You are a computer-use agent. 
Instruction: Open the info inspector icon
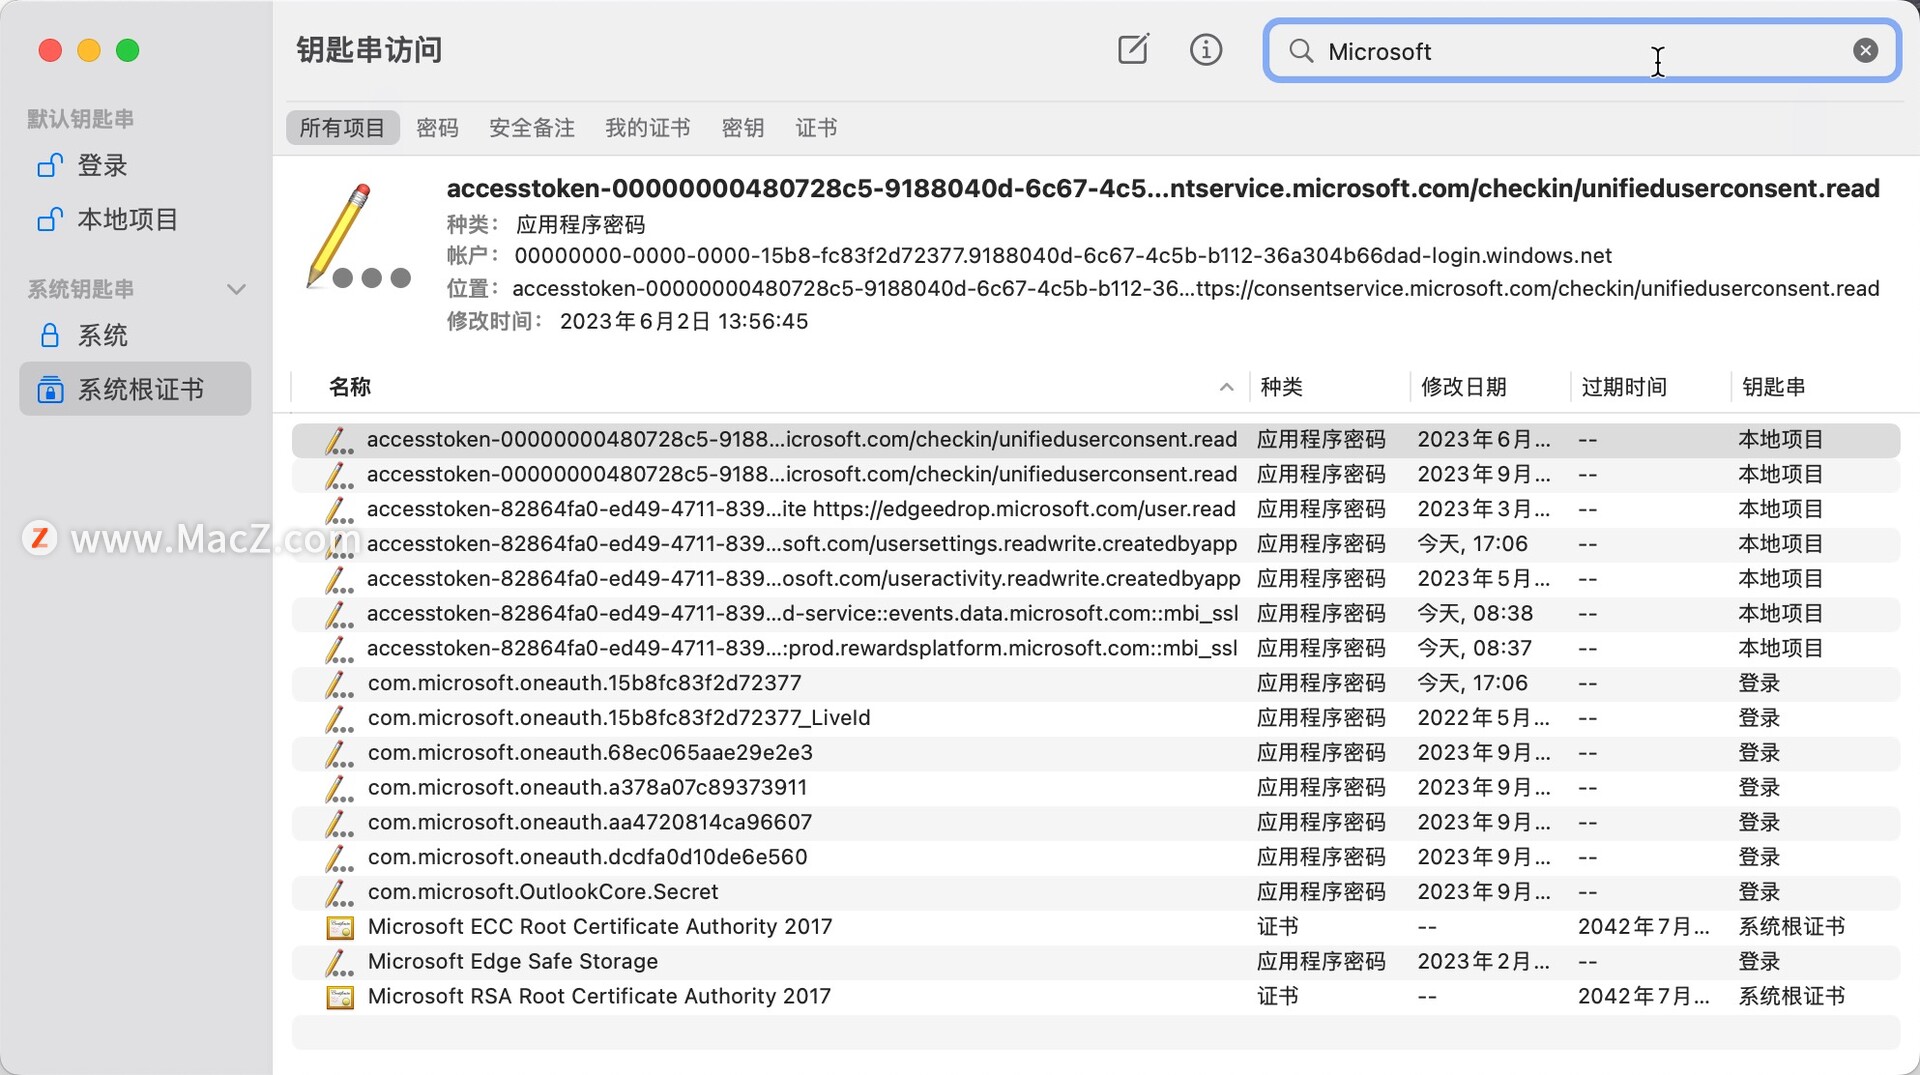(1206, 49)
